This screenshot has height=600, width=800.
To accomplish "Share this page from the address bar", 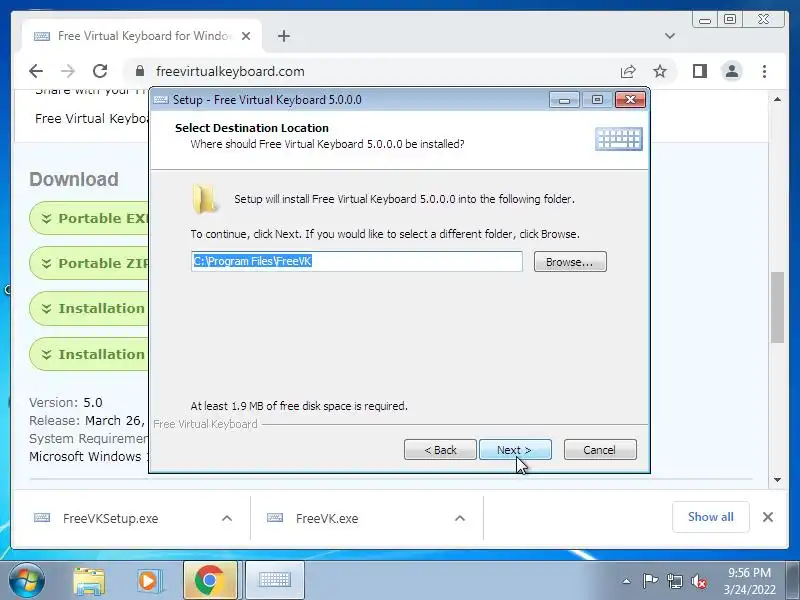I will tap(628, 71).
